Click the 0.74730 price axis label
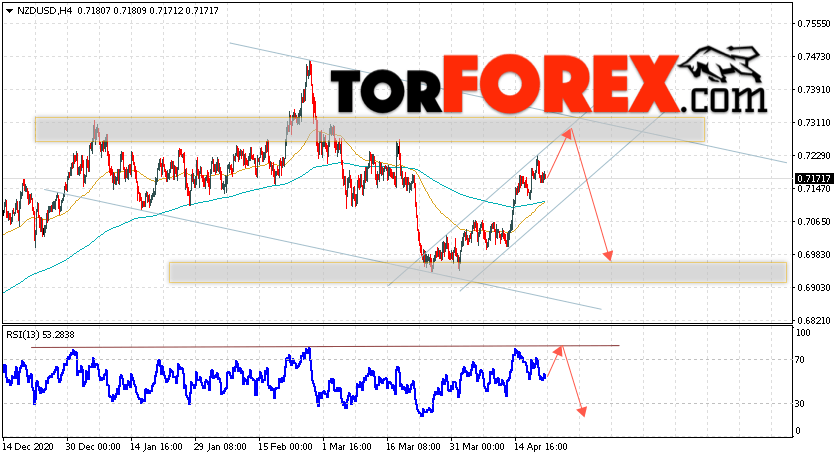The height and width of the screenshot is (458, 838). [814, 57]
